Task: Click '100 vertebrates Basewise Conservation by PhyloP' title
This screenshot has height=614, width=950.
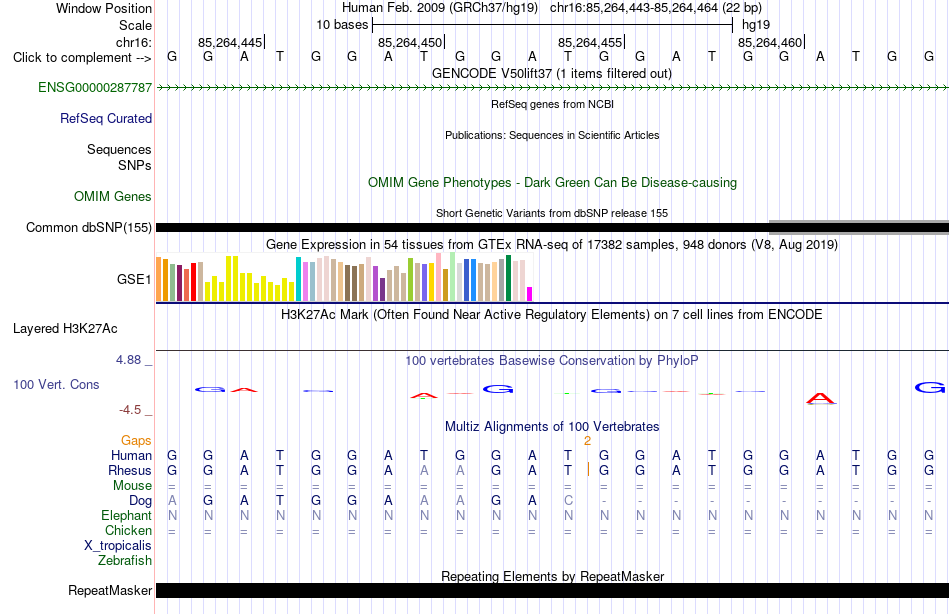Action: pos(552,361)
